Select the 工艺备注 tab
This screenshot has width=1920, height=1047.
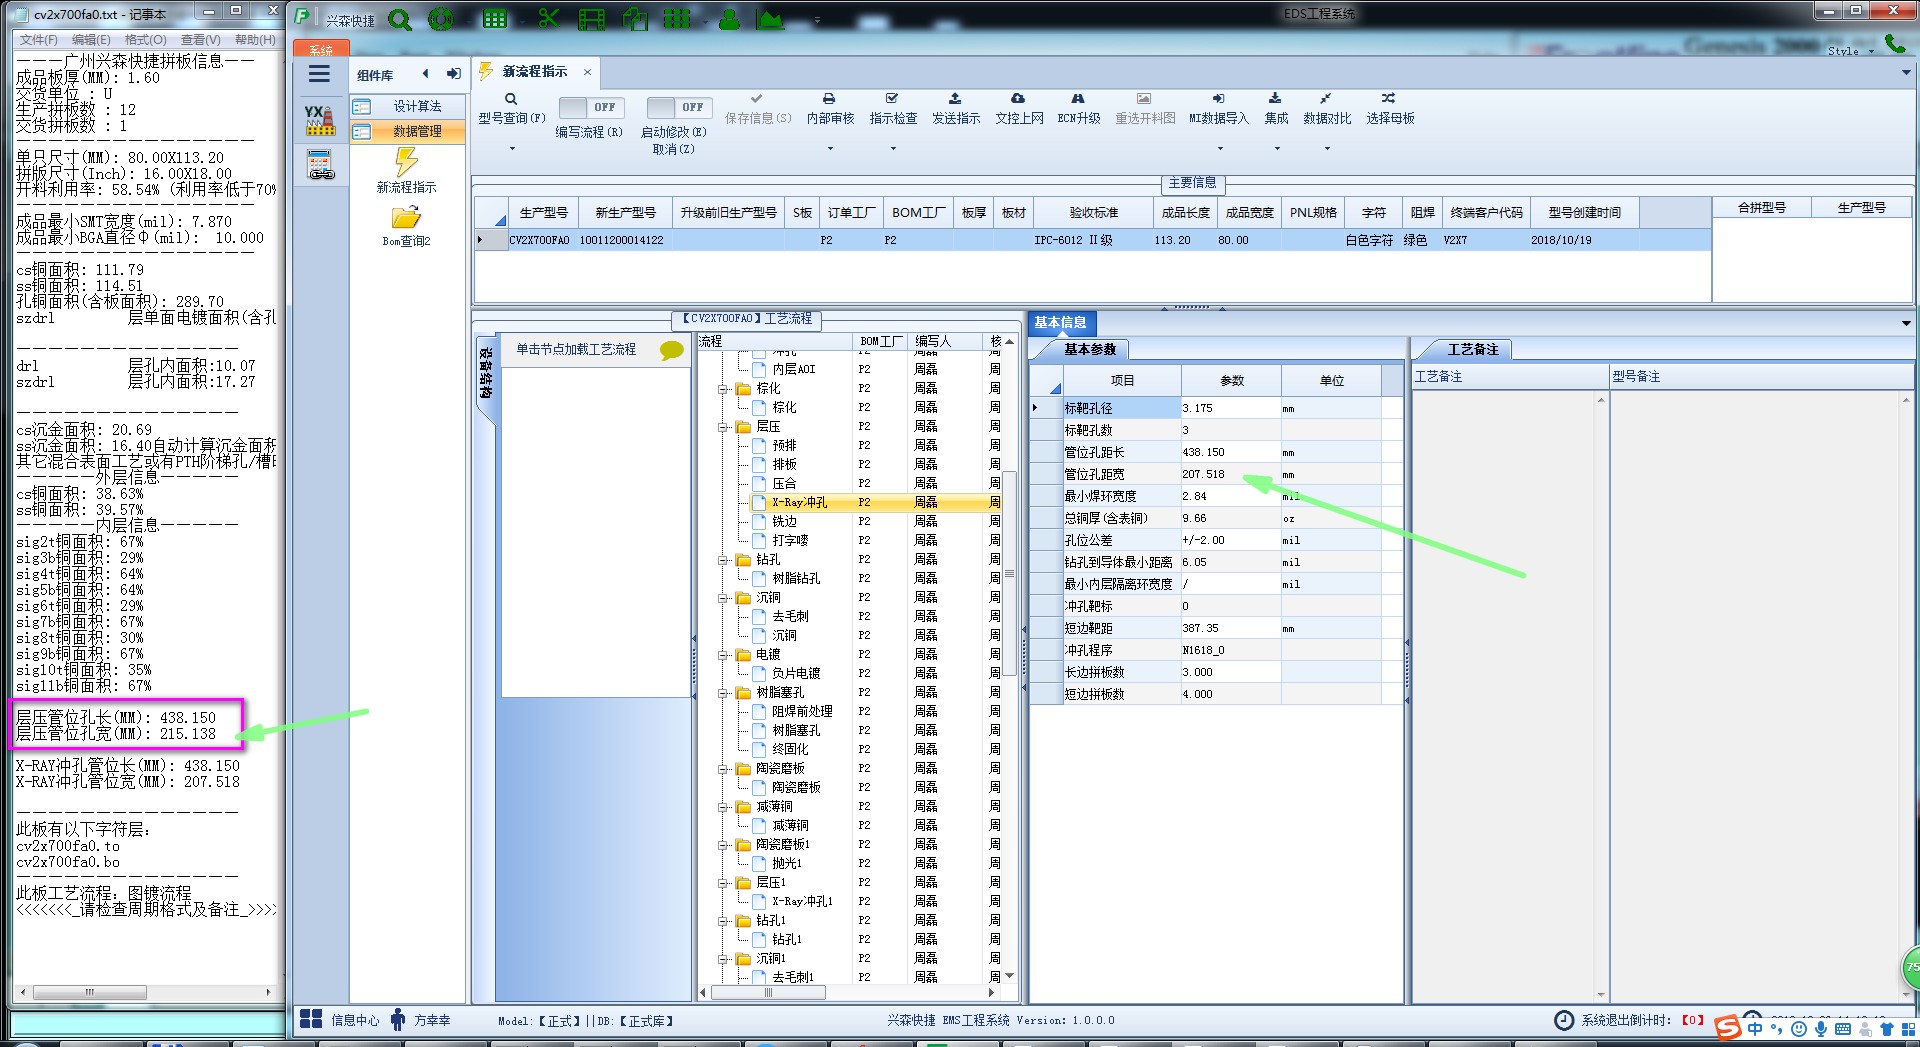pos(1473,349)
